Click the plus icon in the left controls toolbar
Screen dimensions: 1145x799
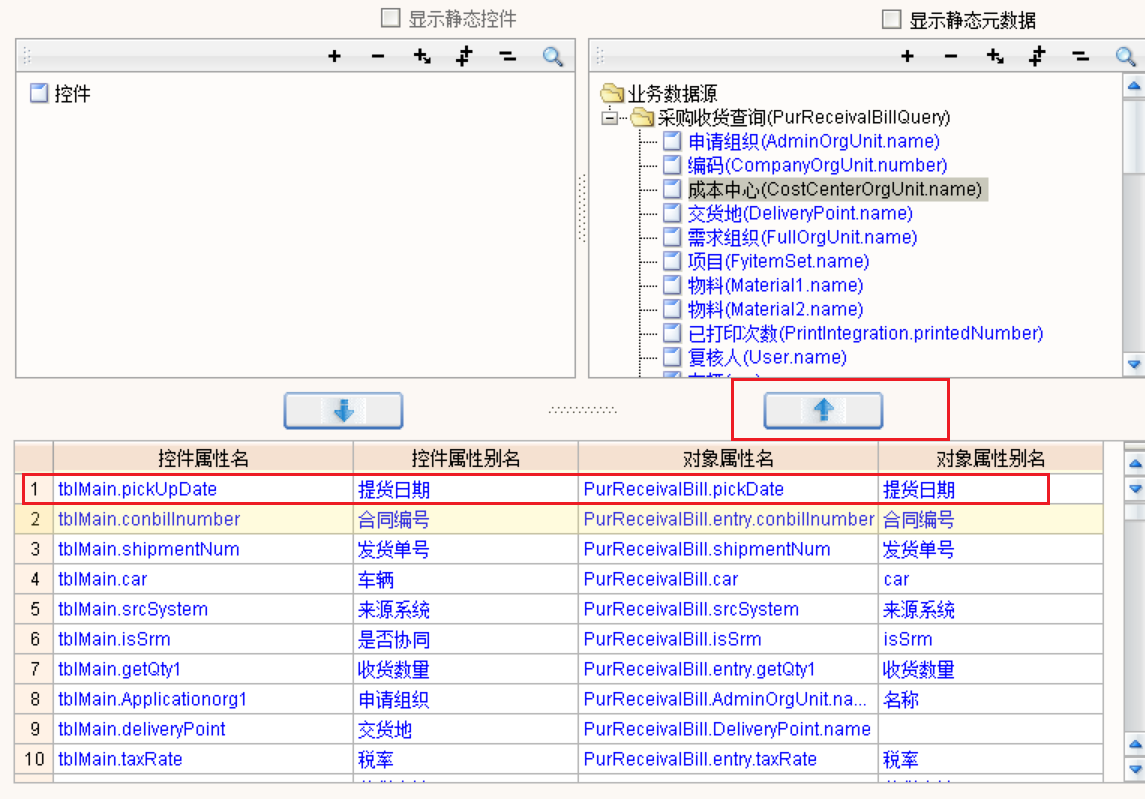click(x=335, y=57)
